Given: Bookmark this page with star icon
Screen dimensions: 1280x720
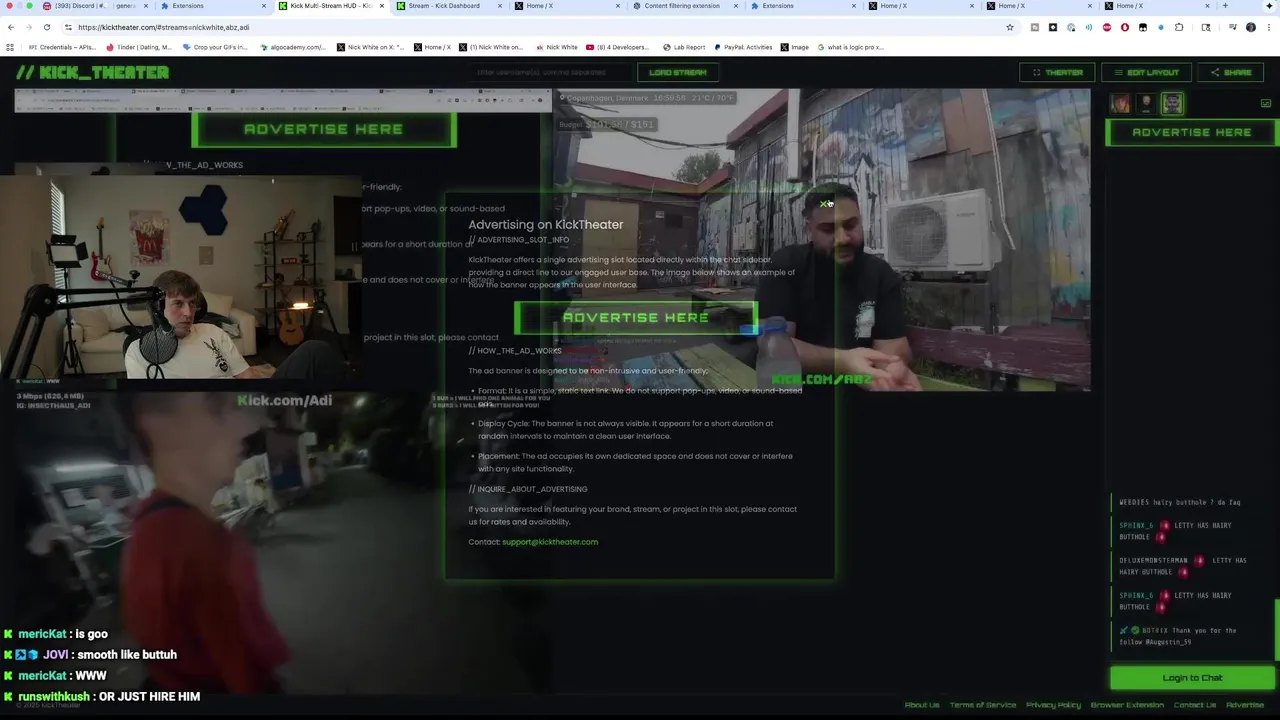Looking at the screenshot, I should point(1009,27).
